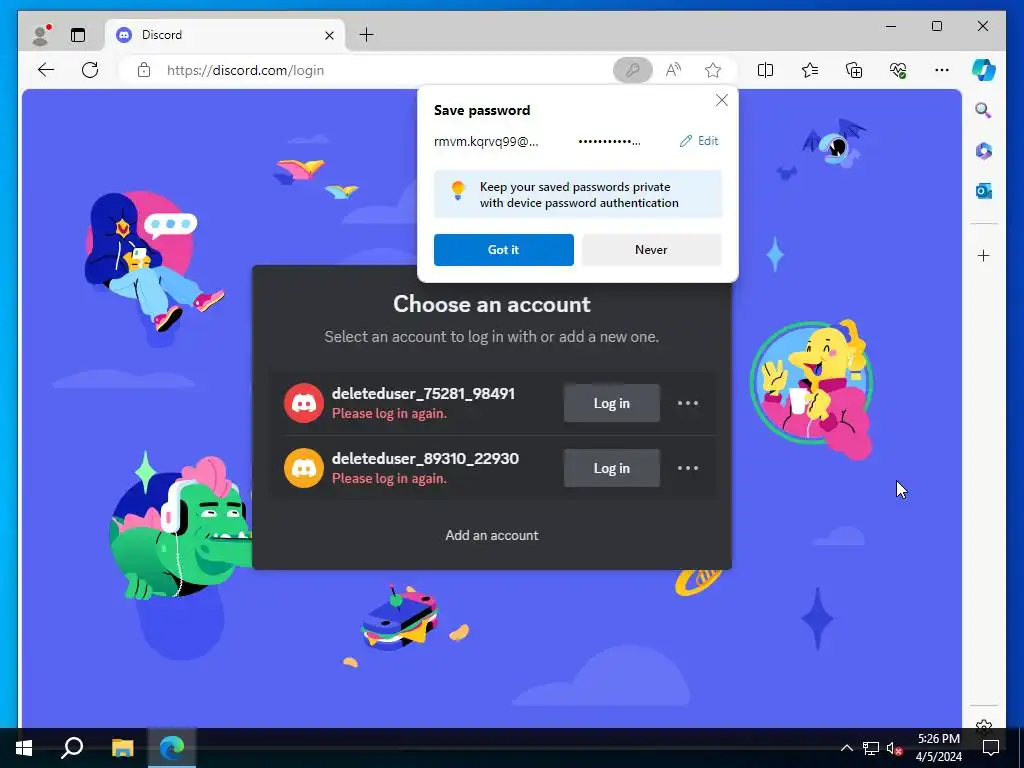
Task: Open the Windows Start menu
Action: 24,748
